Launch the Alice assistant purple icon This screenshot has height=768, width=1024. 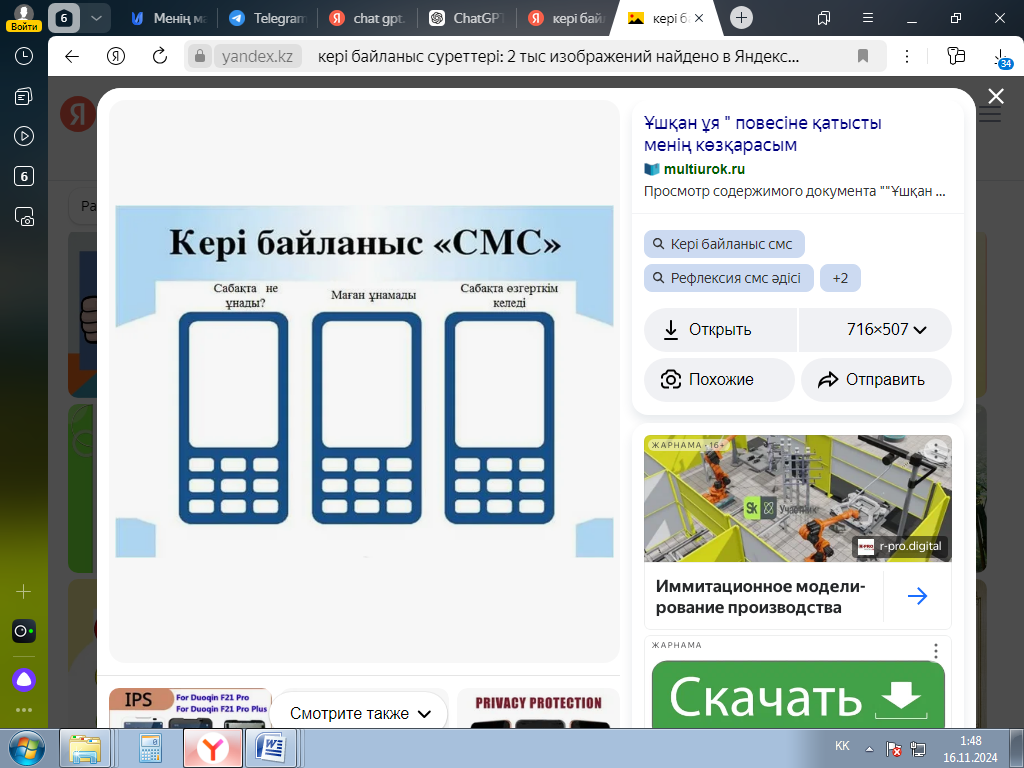(24, 680)
